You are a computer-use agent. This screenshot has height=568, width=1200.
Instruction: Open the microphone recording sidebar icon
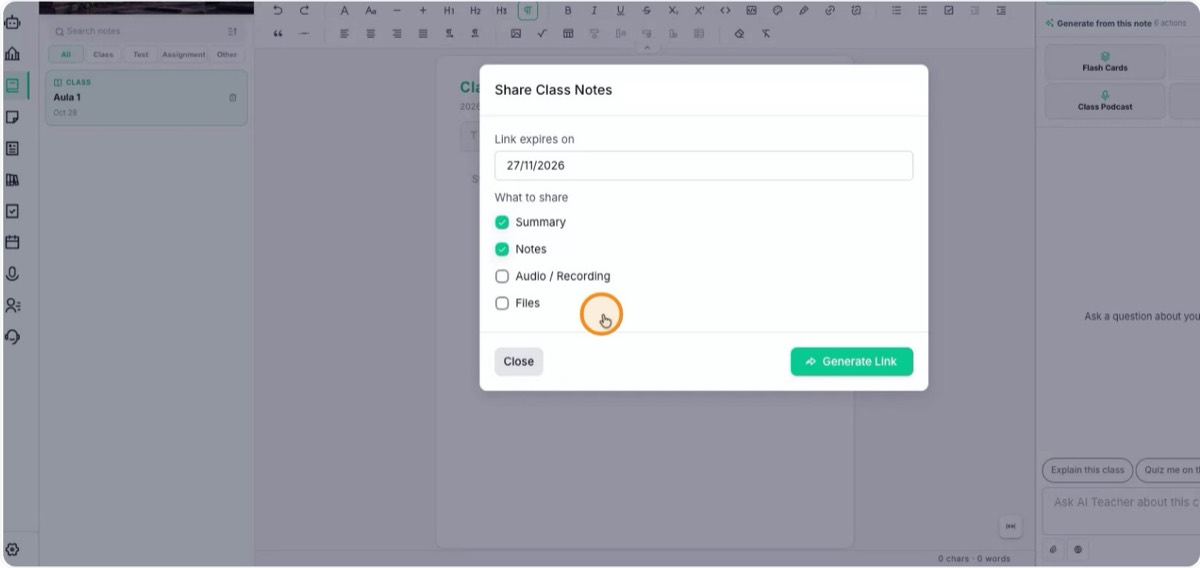pos(12,274)
